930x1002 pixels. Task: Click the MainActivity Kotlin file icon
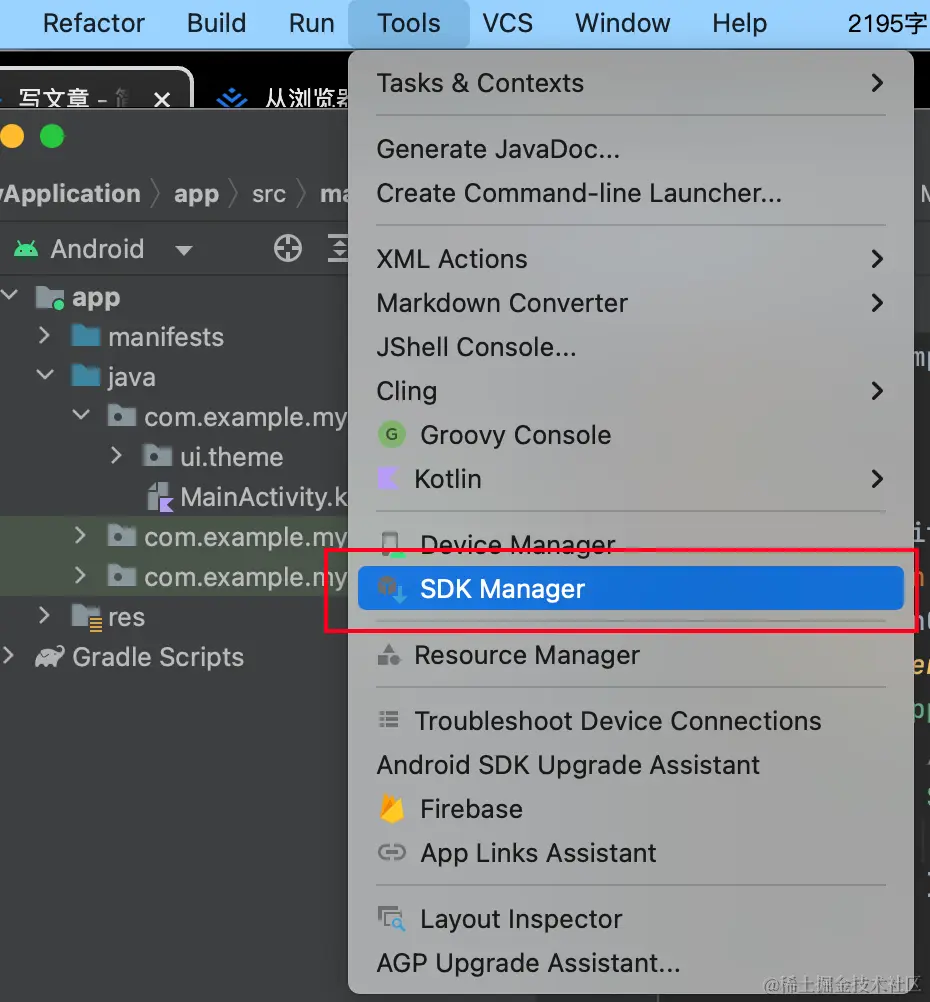pyautogui.click(x=160, y=497)
